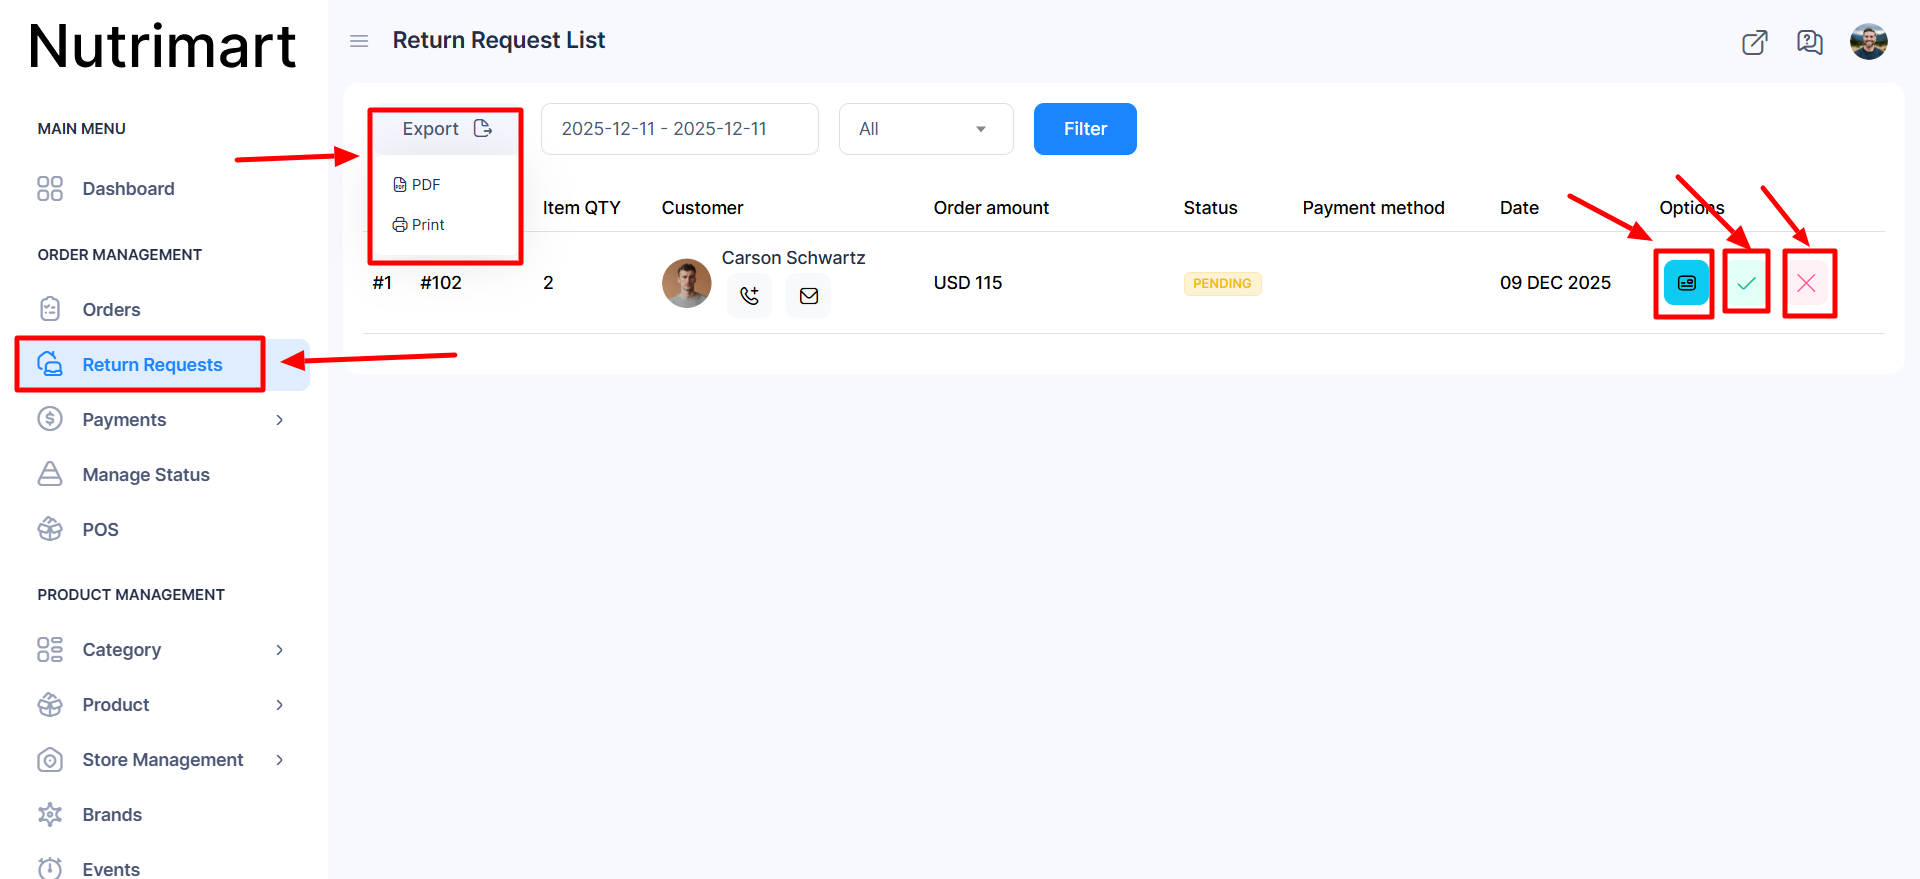This screenshot has height=879, width=1920.
Task: Click the user profile avatar
Action: pos(1868,42)
